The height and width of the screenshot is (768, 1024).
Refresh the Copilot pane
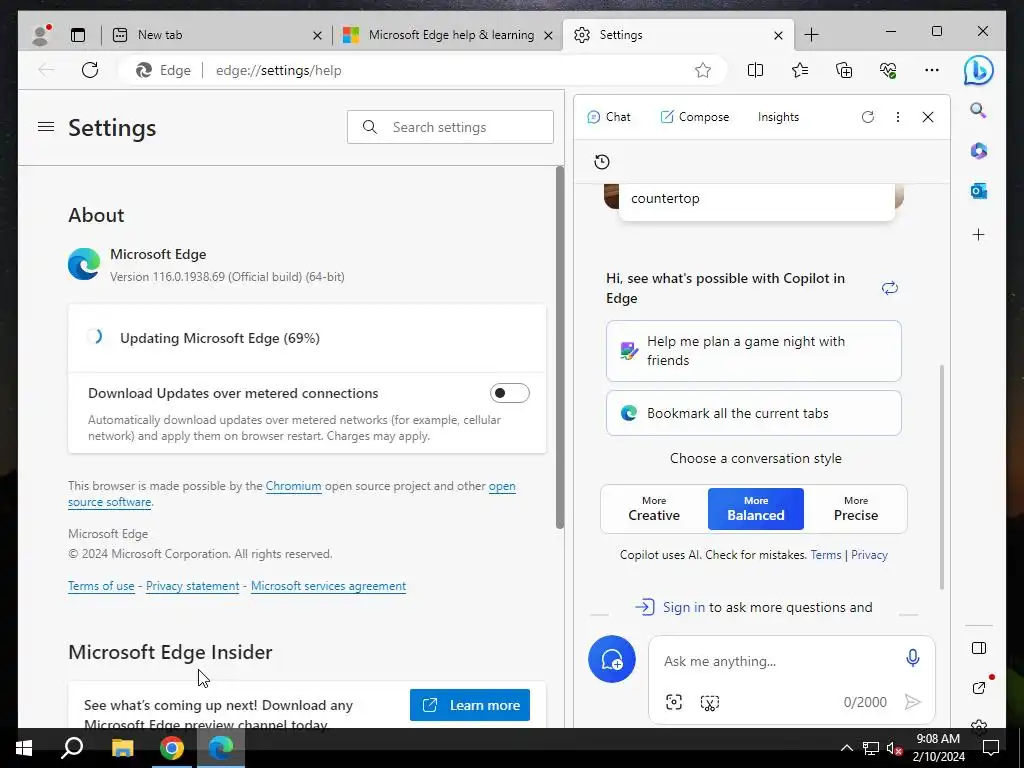click(867, 117)
